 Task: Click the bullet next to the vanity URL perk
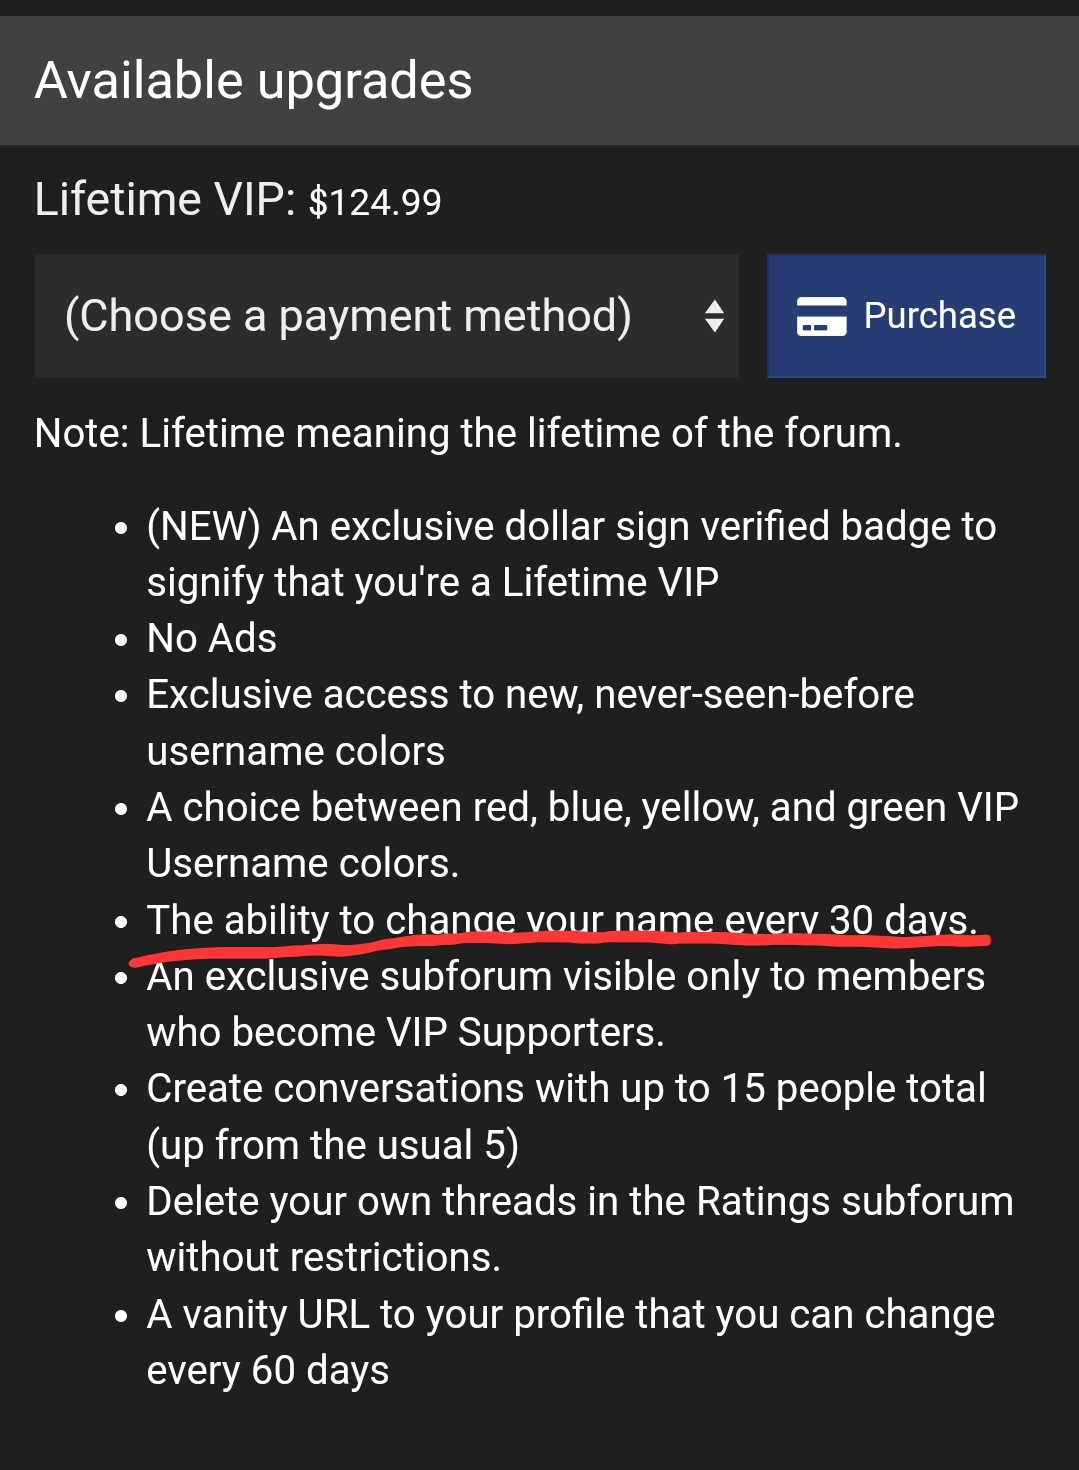point(122,1316)
